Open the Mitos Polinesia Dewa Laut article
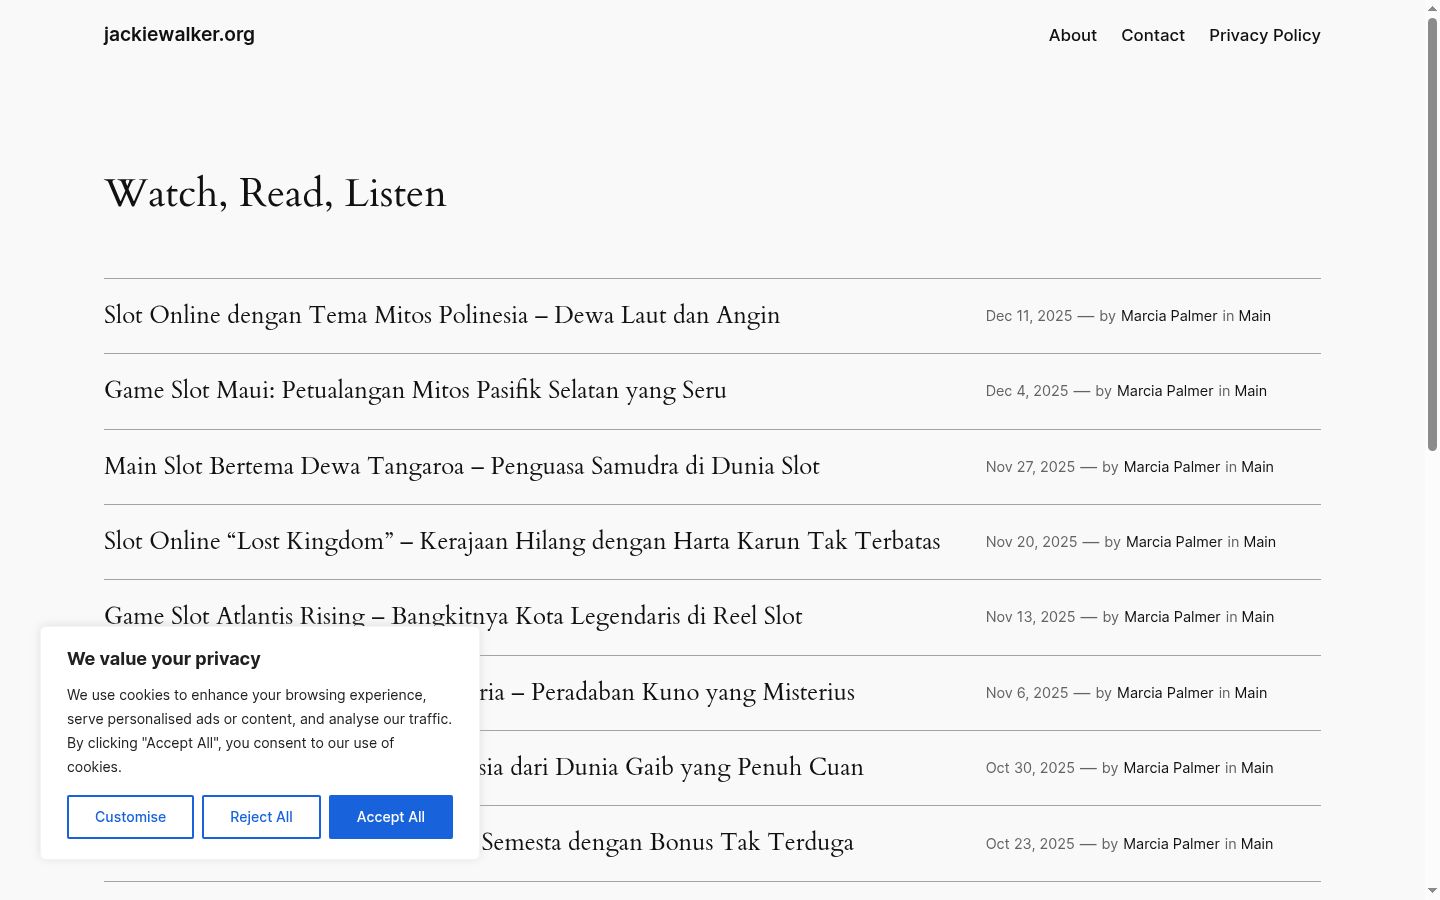The height and width of the screenshot is (900, 1440). (x=442, y=316)
